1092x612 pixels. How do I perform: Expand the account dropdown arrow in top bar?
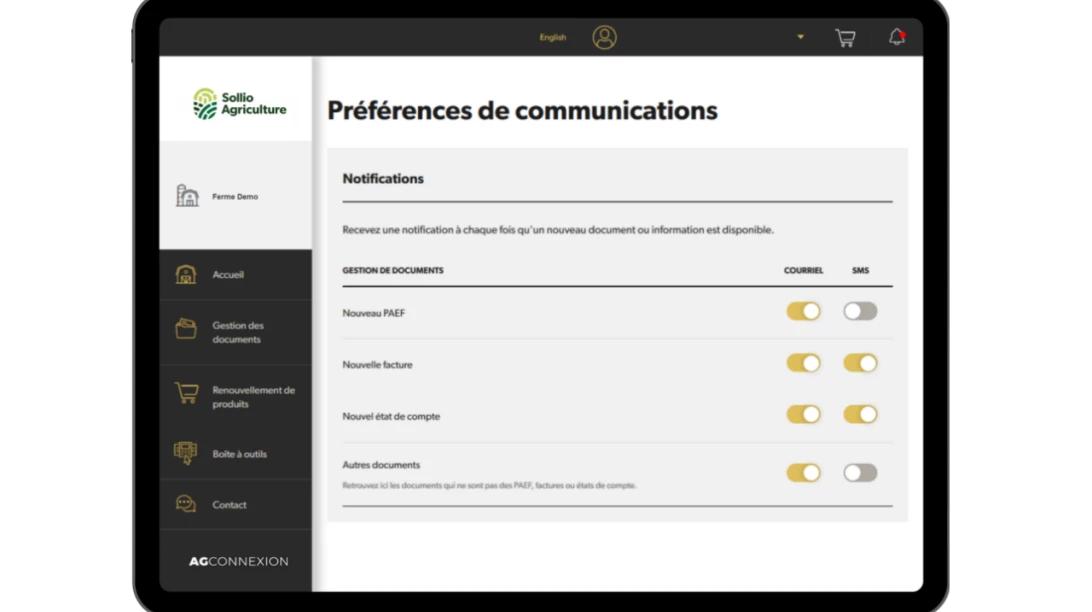800,37
